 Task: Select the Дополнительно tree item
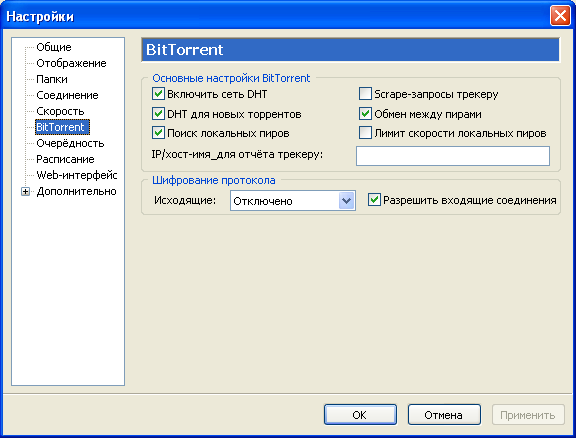click(x=76, y=191)
